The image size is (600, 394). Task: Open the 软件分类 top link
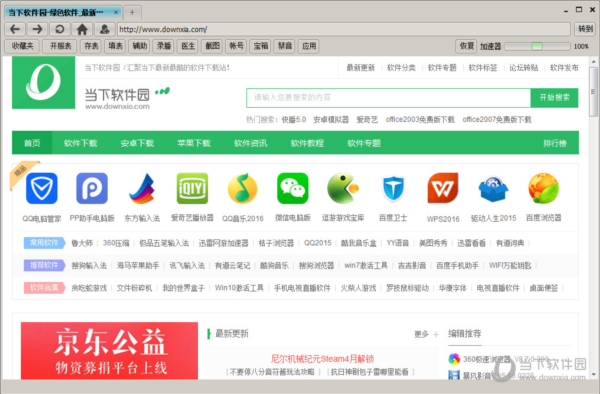coord(401,68)
